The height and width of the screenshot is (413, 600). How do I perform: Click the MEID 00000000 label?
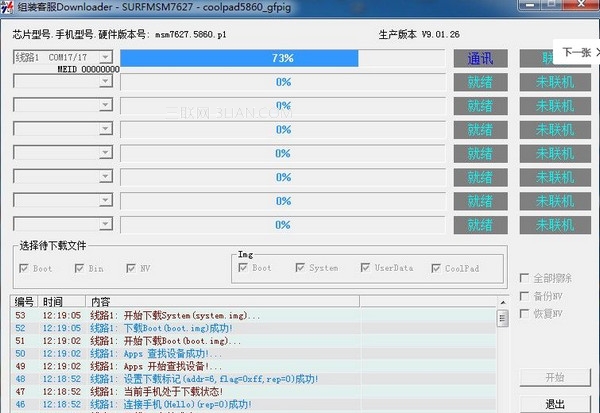[88, 69]
